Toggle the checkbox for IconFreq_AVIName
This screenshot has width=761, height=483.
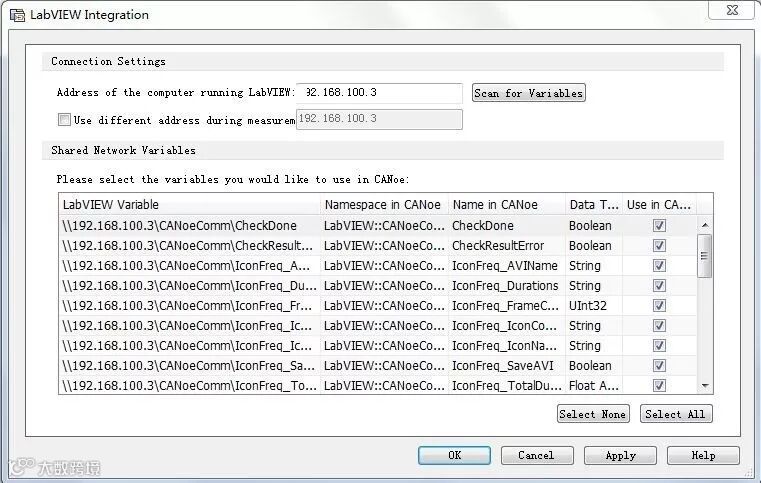(659, 266)
